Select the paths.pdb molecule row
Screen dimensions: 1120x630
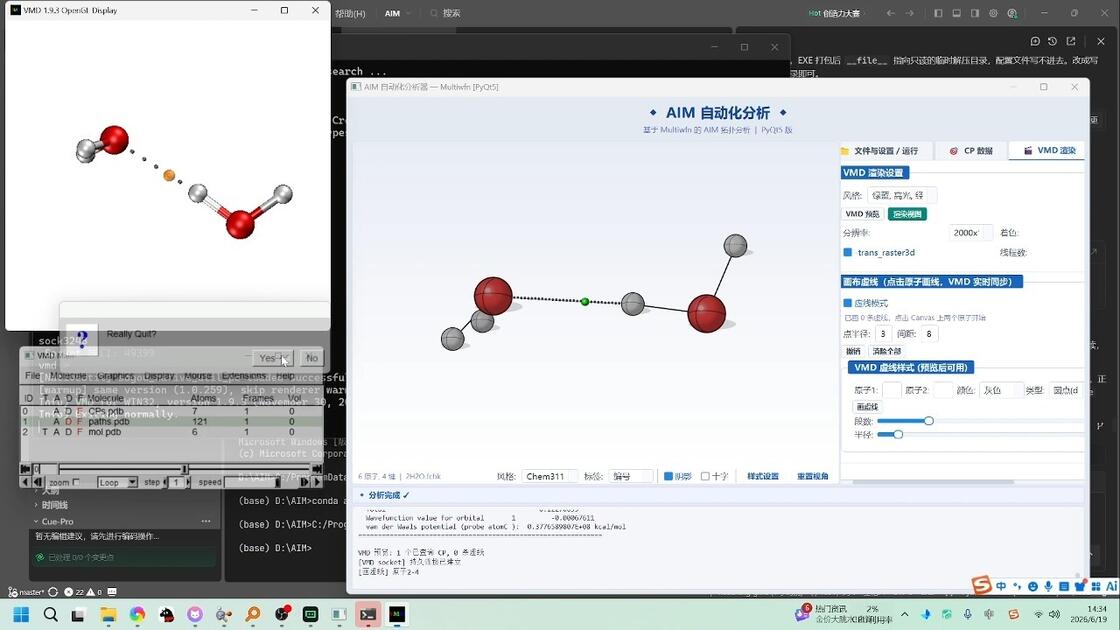(x=171, y=421)
